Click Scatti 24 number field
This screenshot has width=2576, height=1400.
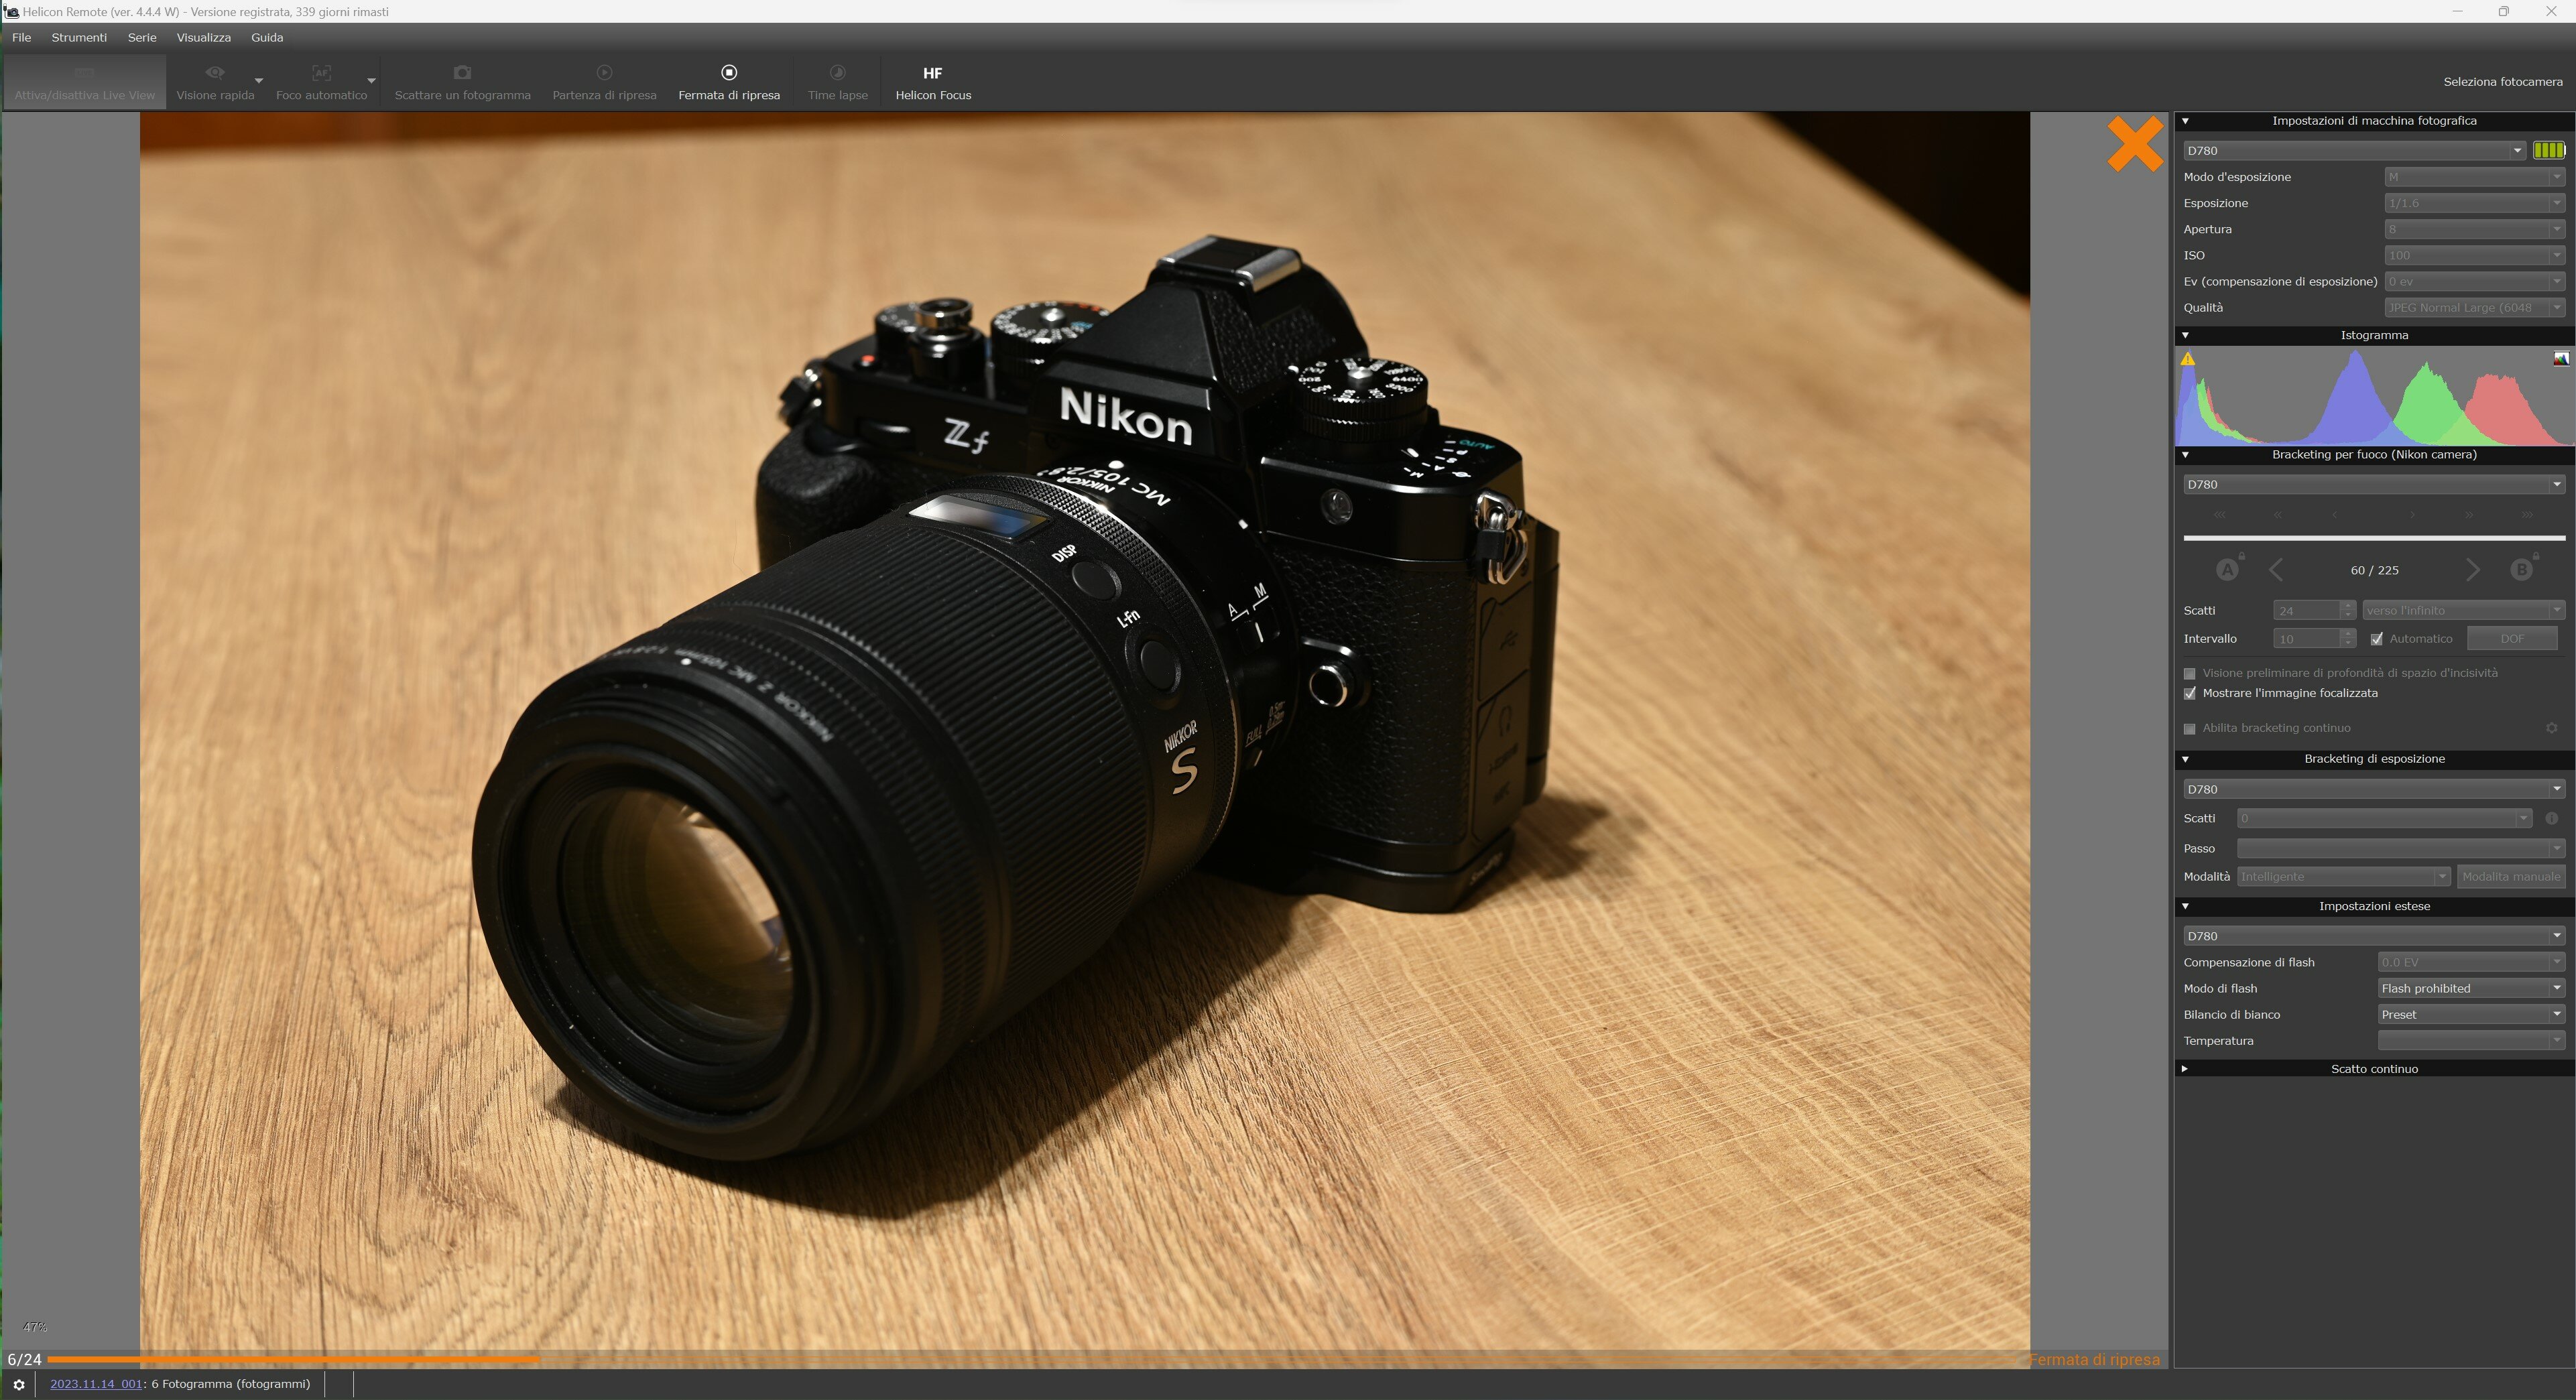(x=2314, y=610)
